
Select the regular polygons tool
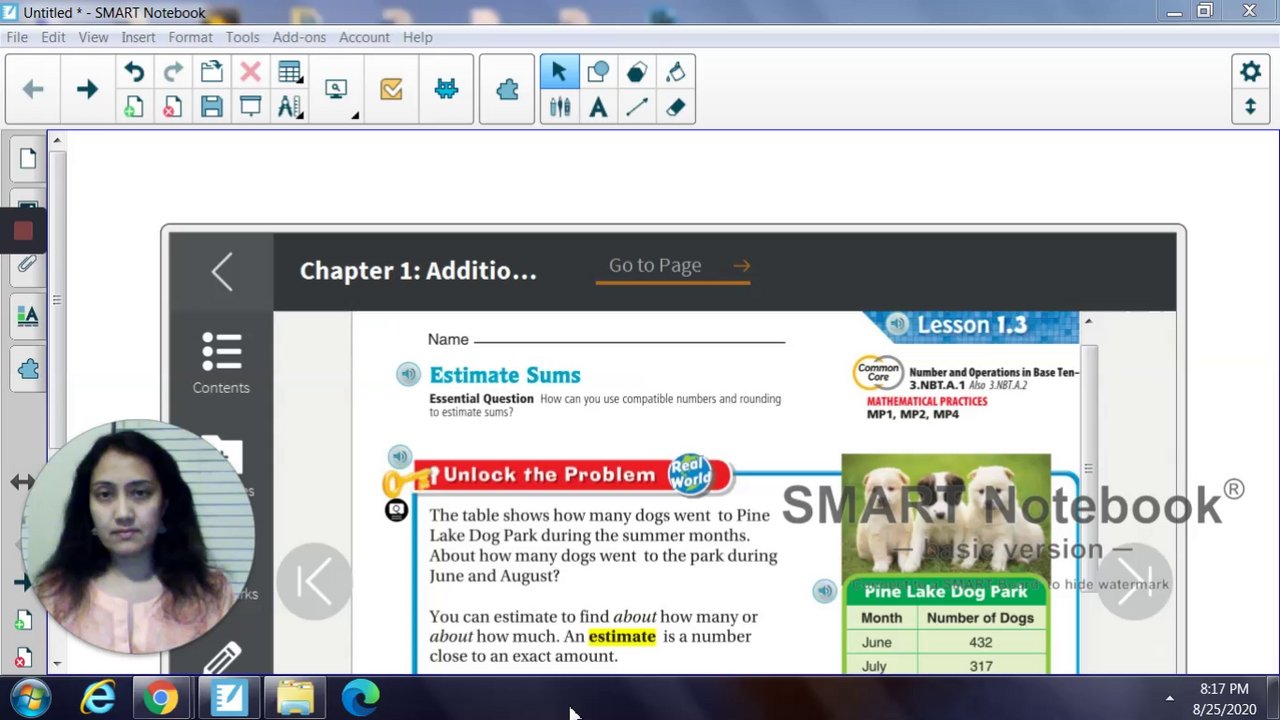(637, 72)
